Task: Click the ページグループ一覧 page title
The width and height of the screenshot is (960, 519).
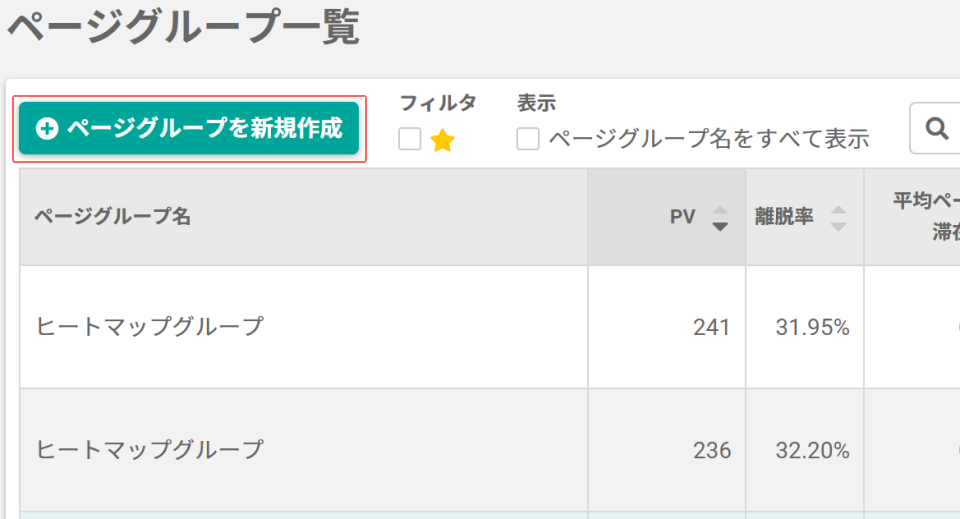Action: pos(182,27)
